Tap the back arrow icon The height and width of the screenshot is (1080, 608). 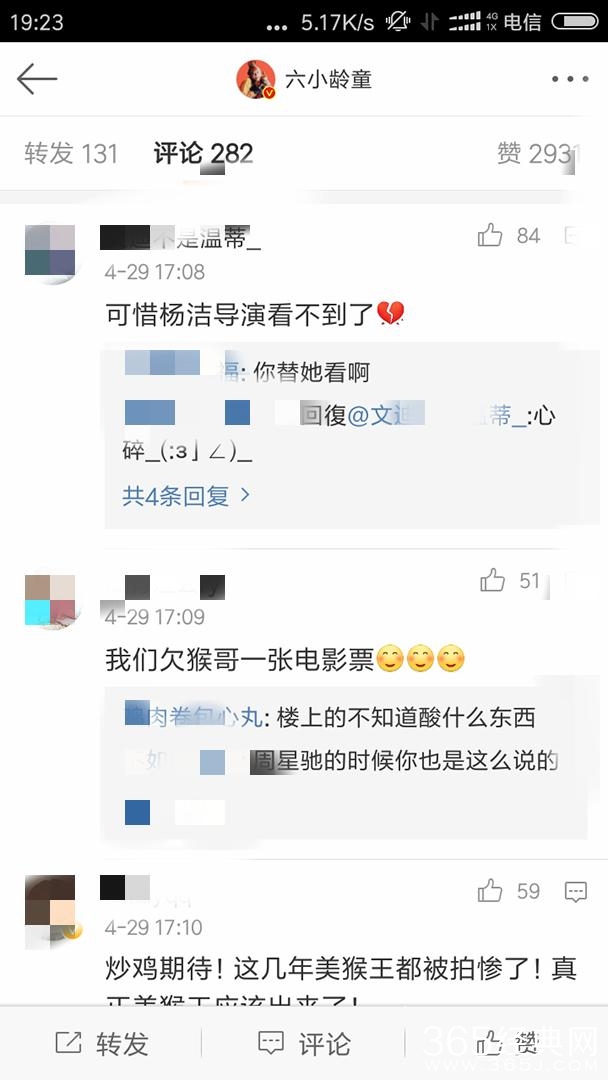(36, 79)
